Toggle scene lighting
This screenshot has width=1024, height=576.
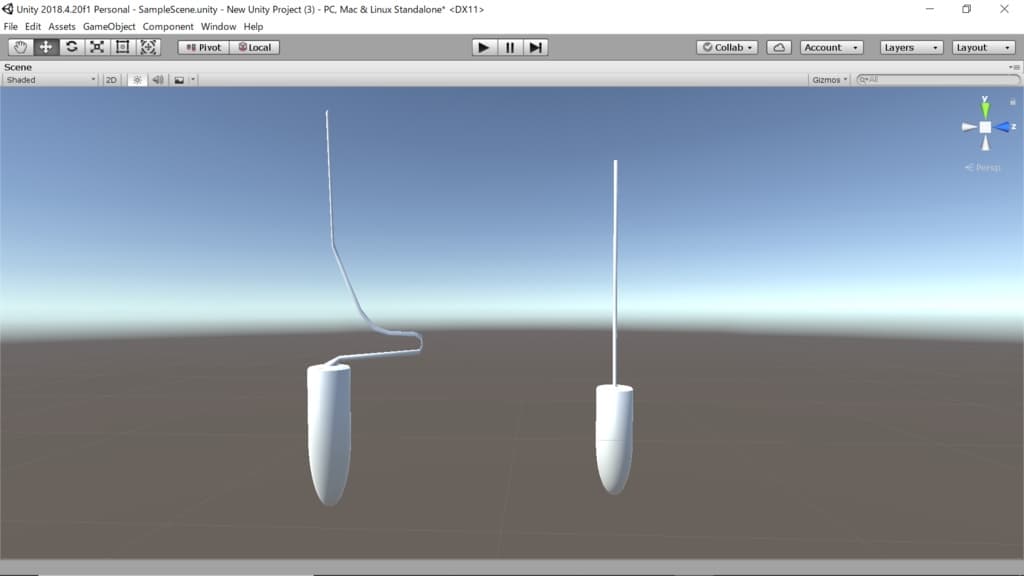[x=137, y=80]
